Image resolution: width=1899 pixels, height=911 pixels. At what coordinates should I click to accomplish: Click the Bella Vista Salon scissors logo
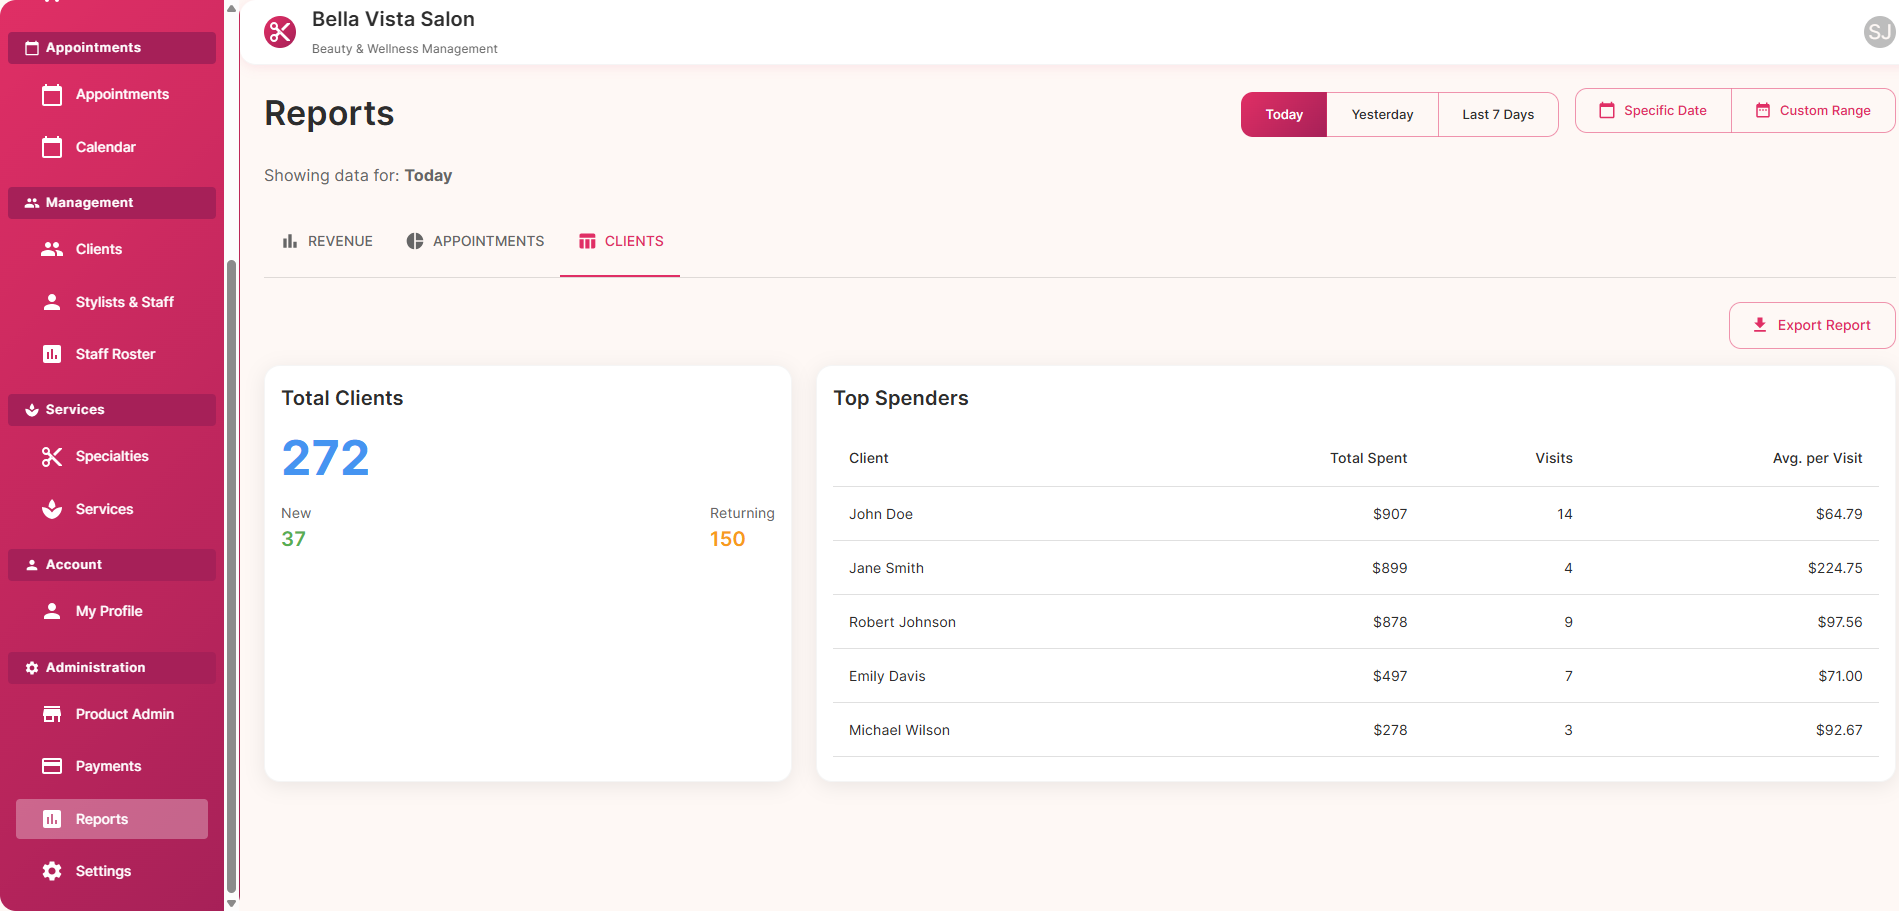point(280,32)
